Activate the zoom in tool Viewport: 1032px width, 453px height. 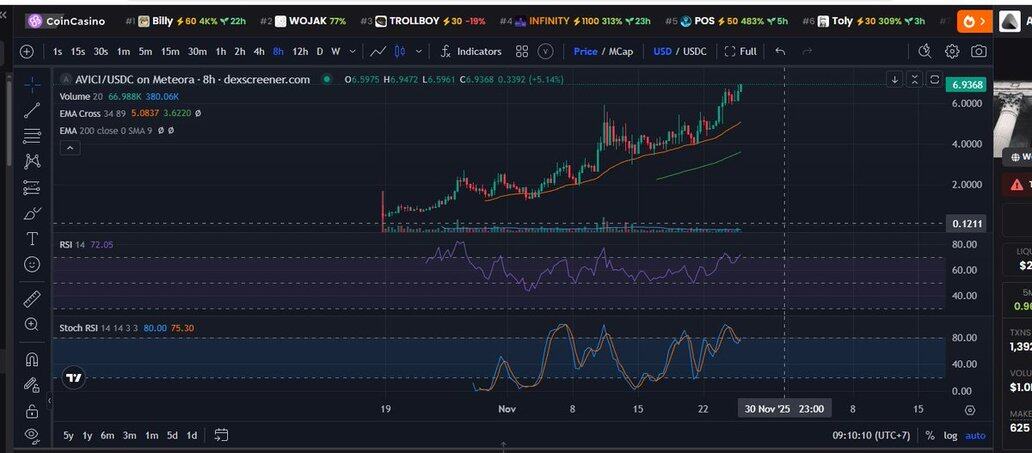pos(32,324)
